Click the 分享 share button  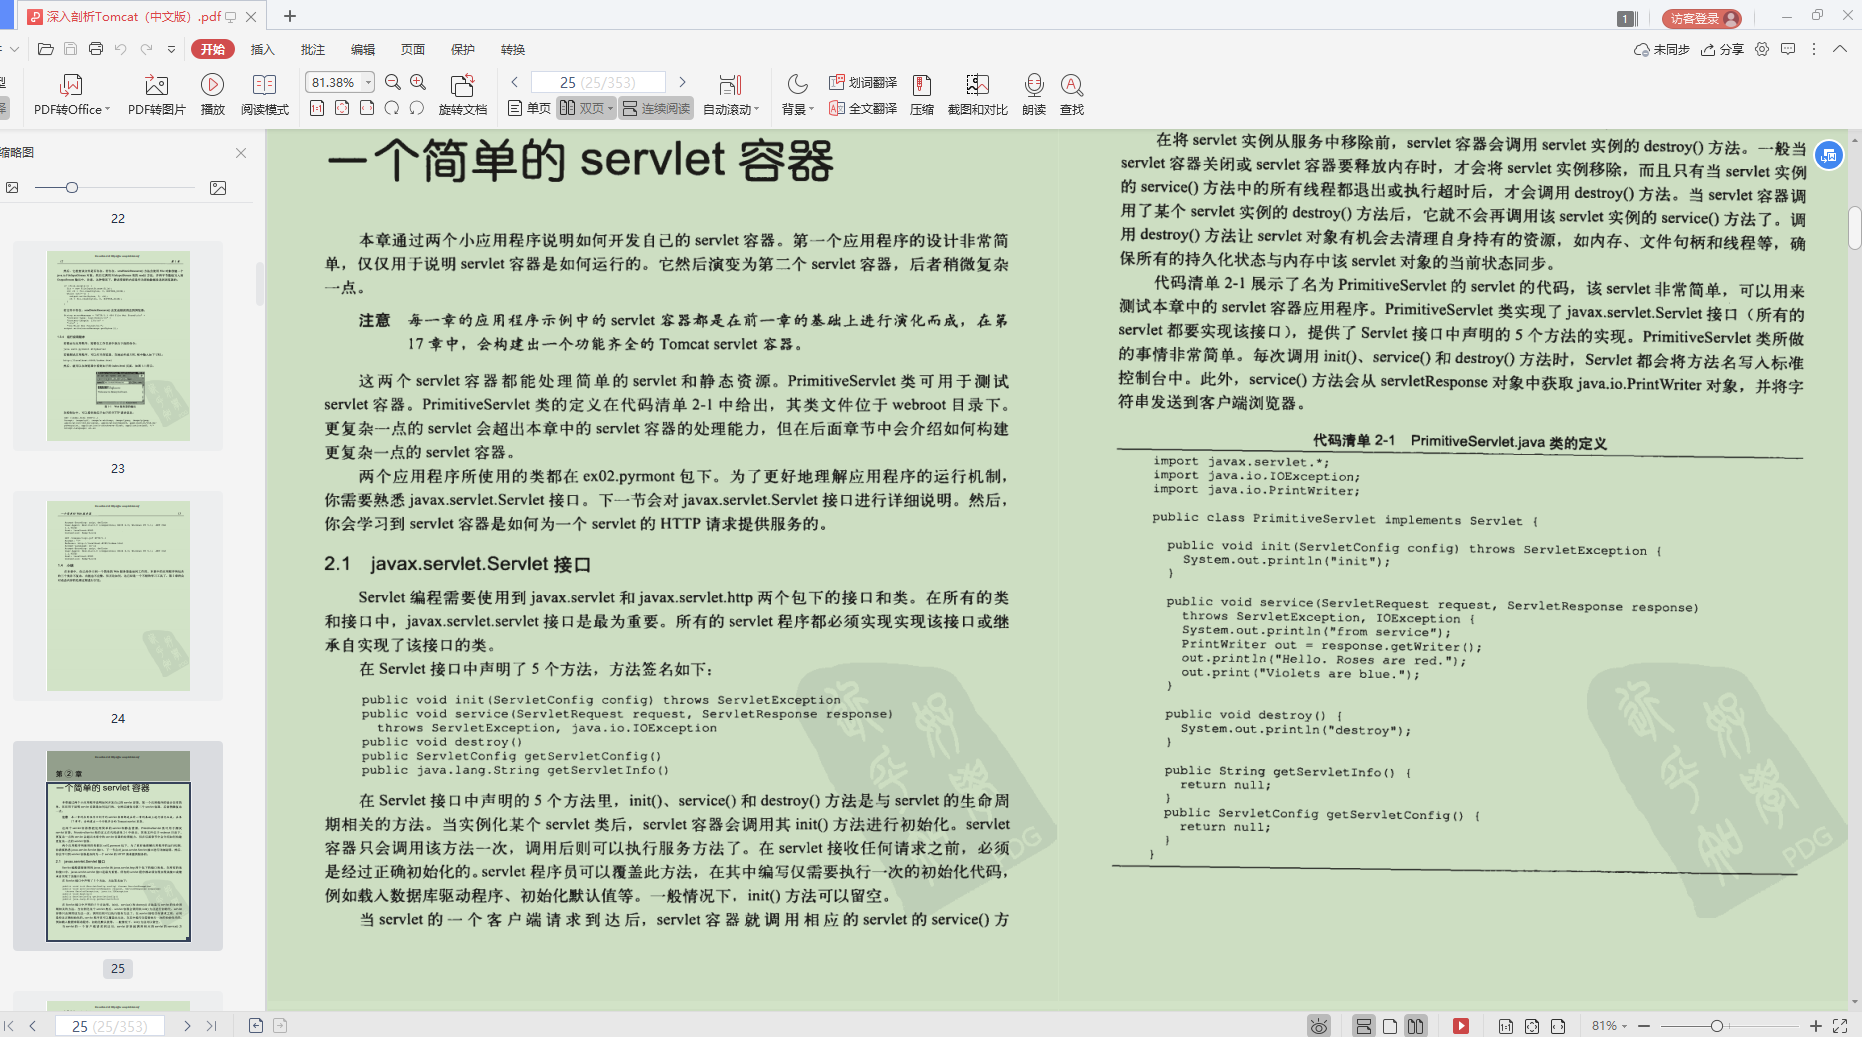point(1722,49)
